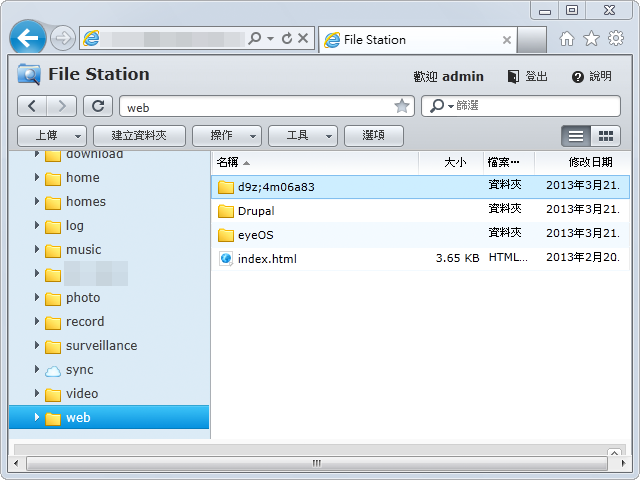Viewport: 640px width, 480px height.
Task: Expand the log folder tree node
Action: [37, 225]
